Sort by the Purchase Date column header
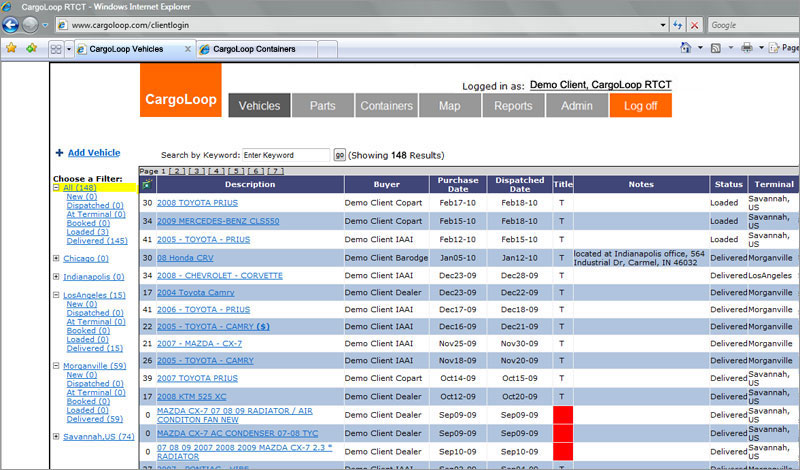Image resolution: width=800 pixels, height=470 pixels. pos(458,184)
